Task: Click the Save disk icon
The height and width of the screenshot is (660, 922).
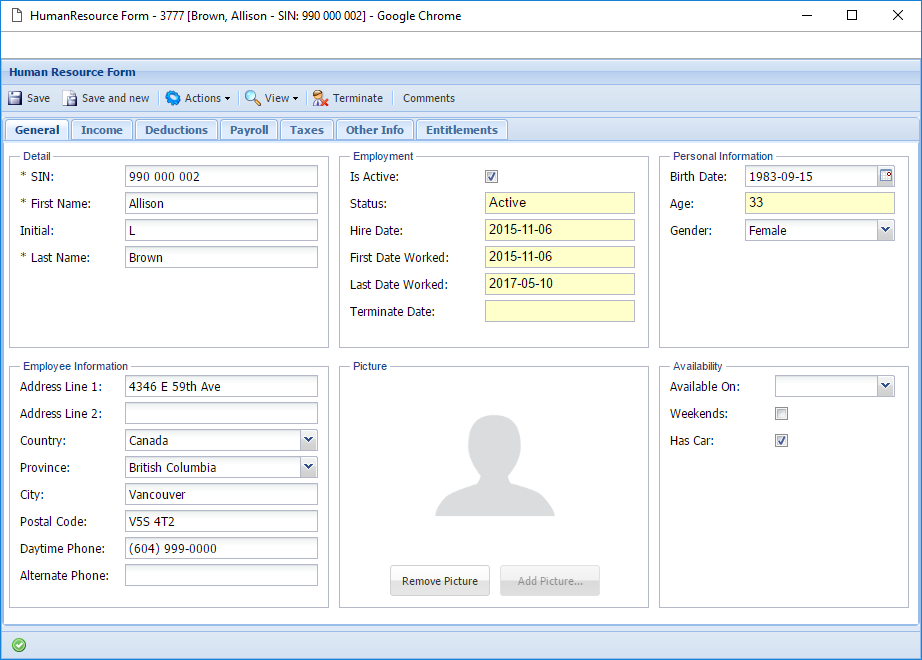Action: [x=15, y=98]
